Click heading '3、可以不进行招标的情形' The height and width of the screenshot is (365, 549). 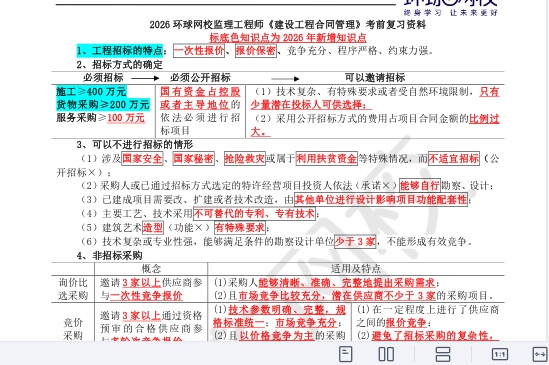(x=135, y=145)
